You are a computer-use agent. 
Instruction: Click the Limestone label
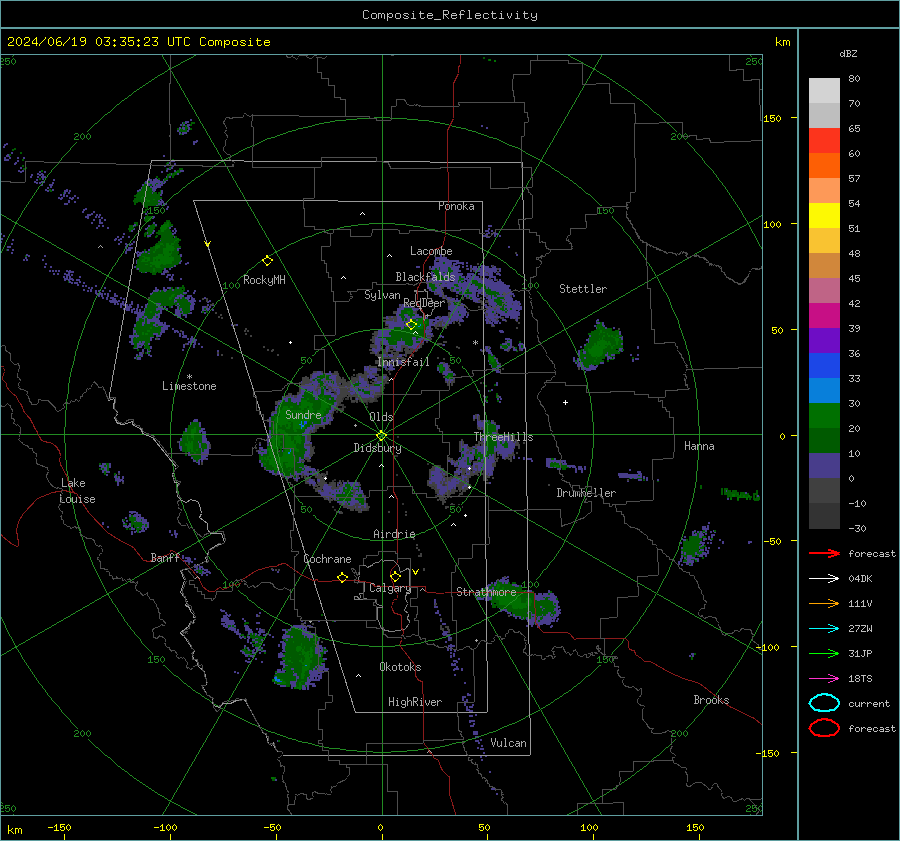189,386
